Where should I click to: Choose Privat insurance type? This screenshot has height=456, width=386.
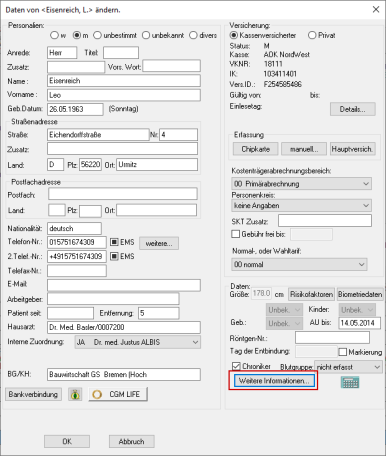click(x=312, y=35)
